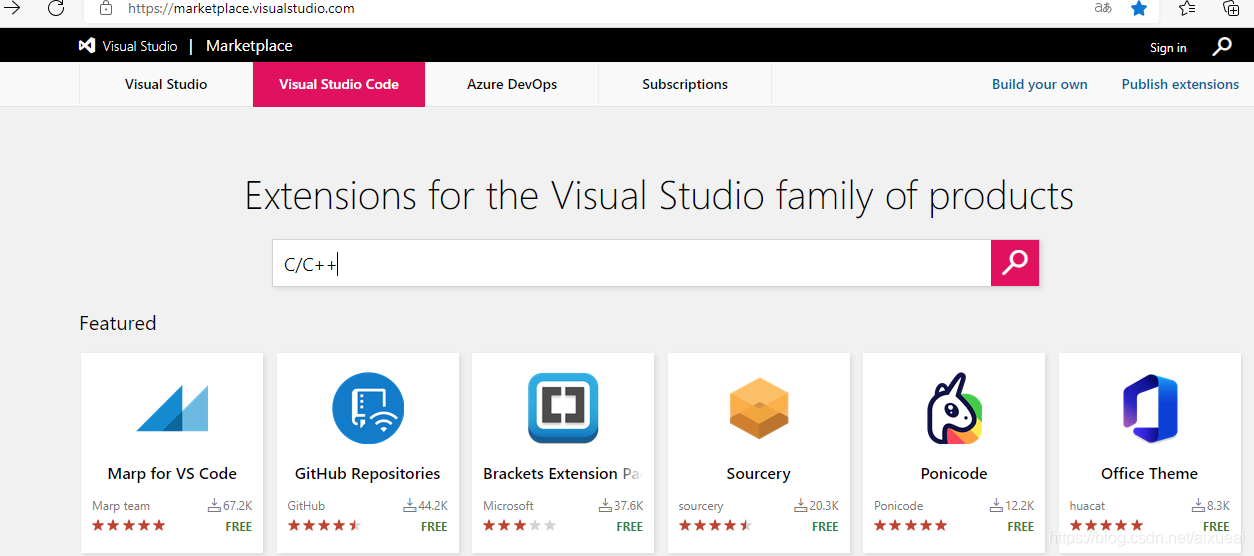Click FREE label on Marp card
The width and height of the screenshot is (1254, 556).
pyautogui.click(x=239, y=526)
